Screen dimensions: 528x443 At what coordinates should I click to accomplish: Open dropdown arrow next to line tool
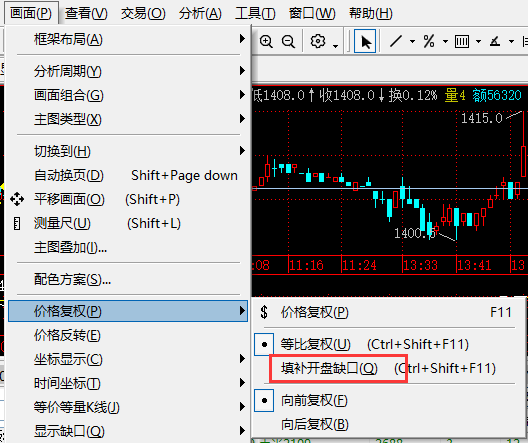click(412, 42)
